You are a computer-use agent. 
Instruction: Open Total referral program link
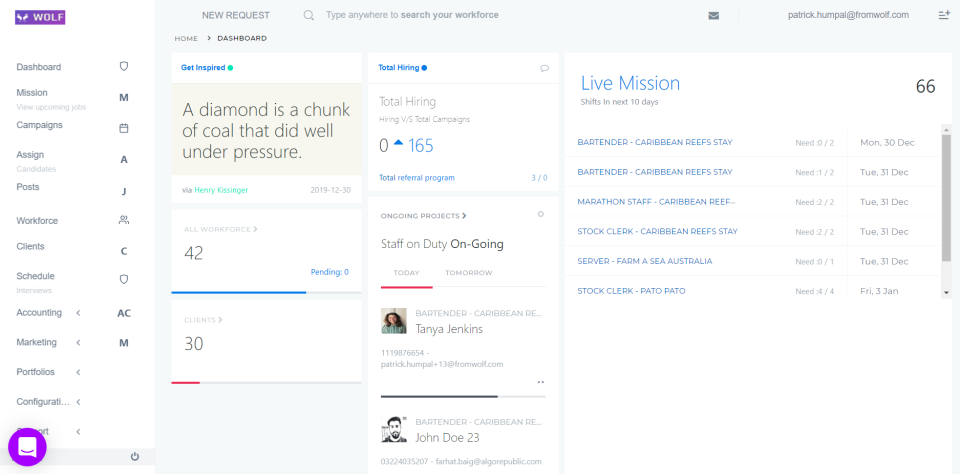pyautogui.click(x=417, y=178)
